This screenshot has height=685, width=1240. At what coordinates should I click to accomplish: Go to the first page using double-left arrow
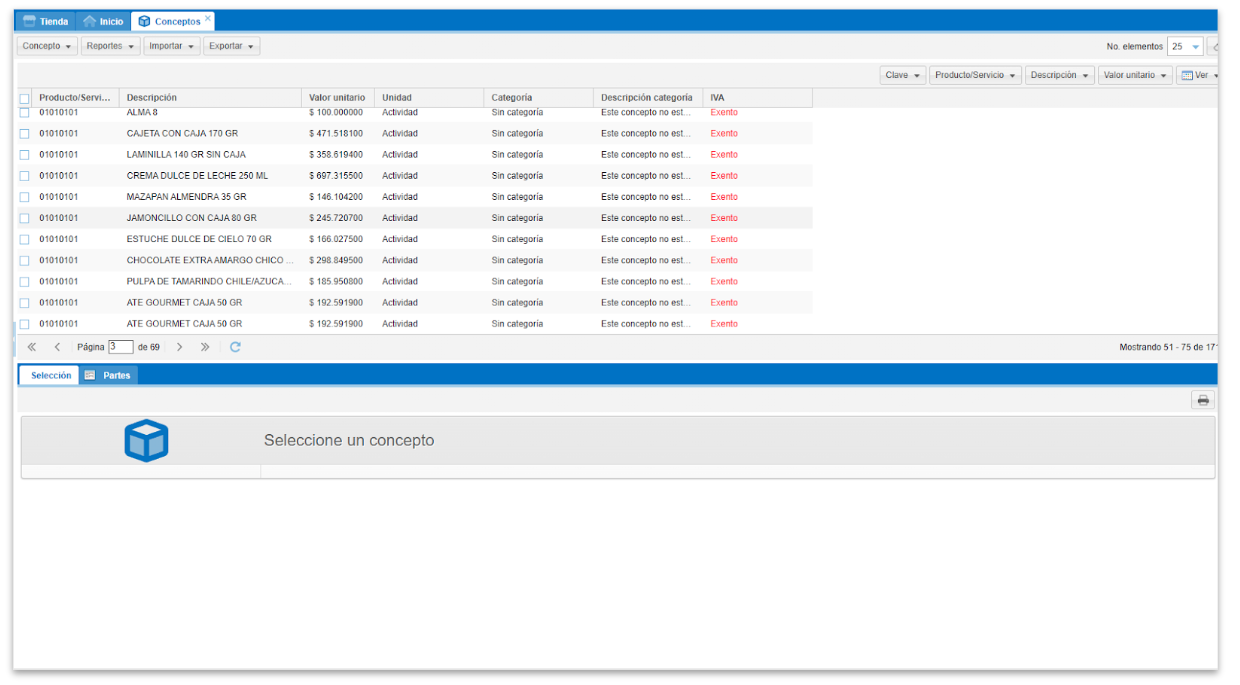coord(32,347)
